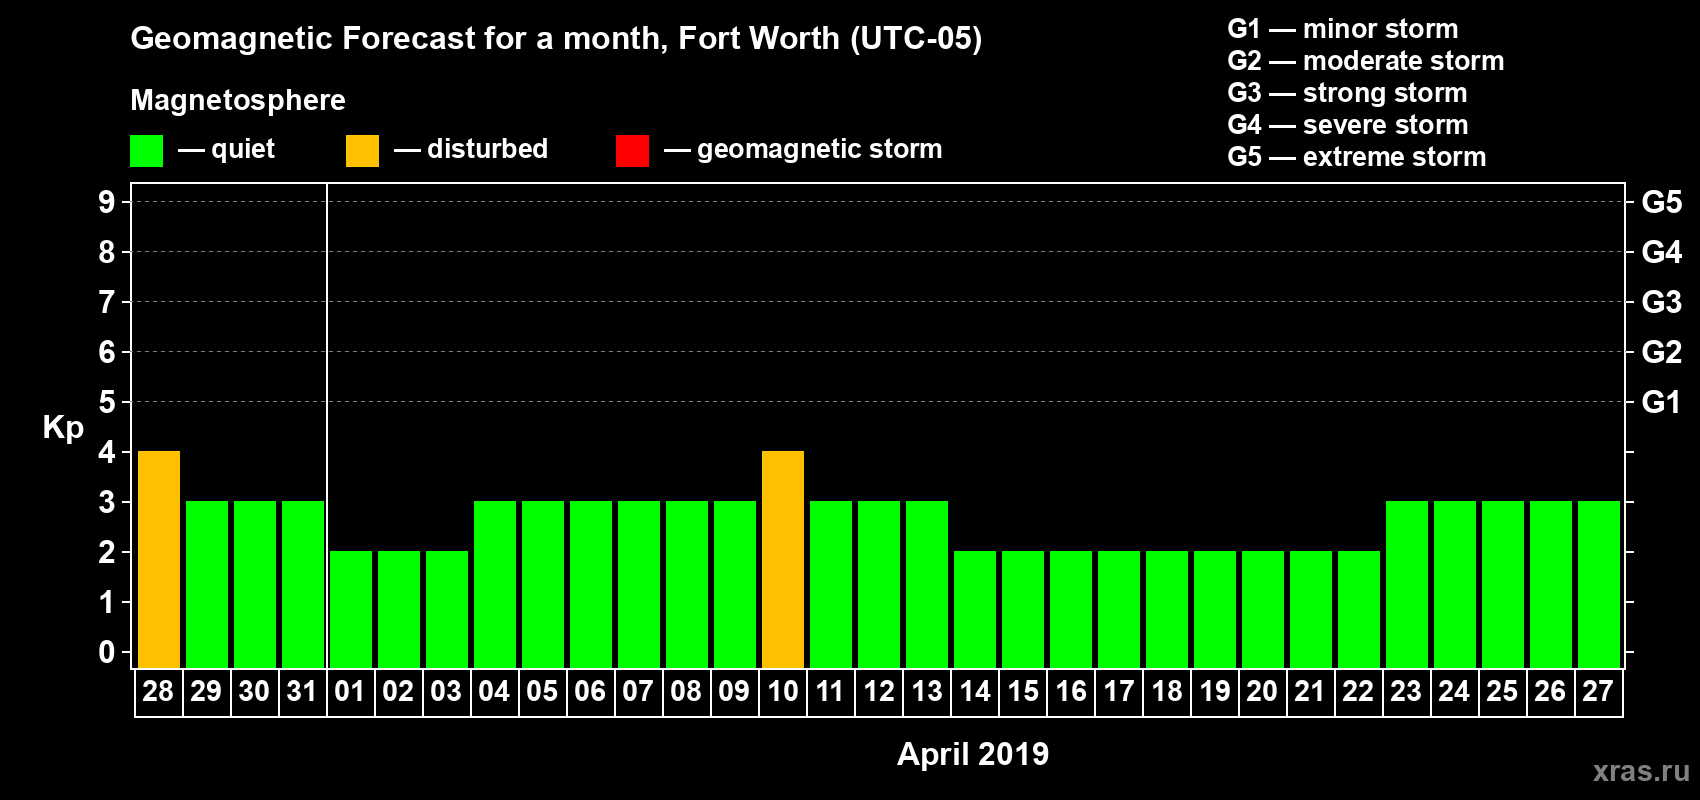Click Kp value 9 on the axis

(x=107, y=202)
